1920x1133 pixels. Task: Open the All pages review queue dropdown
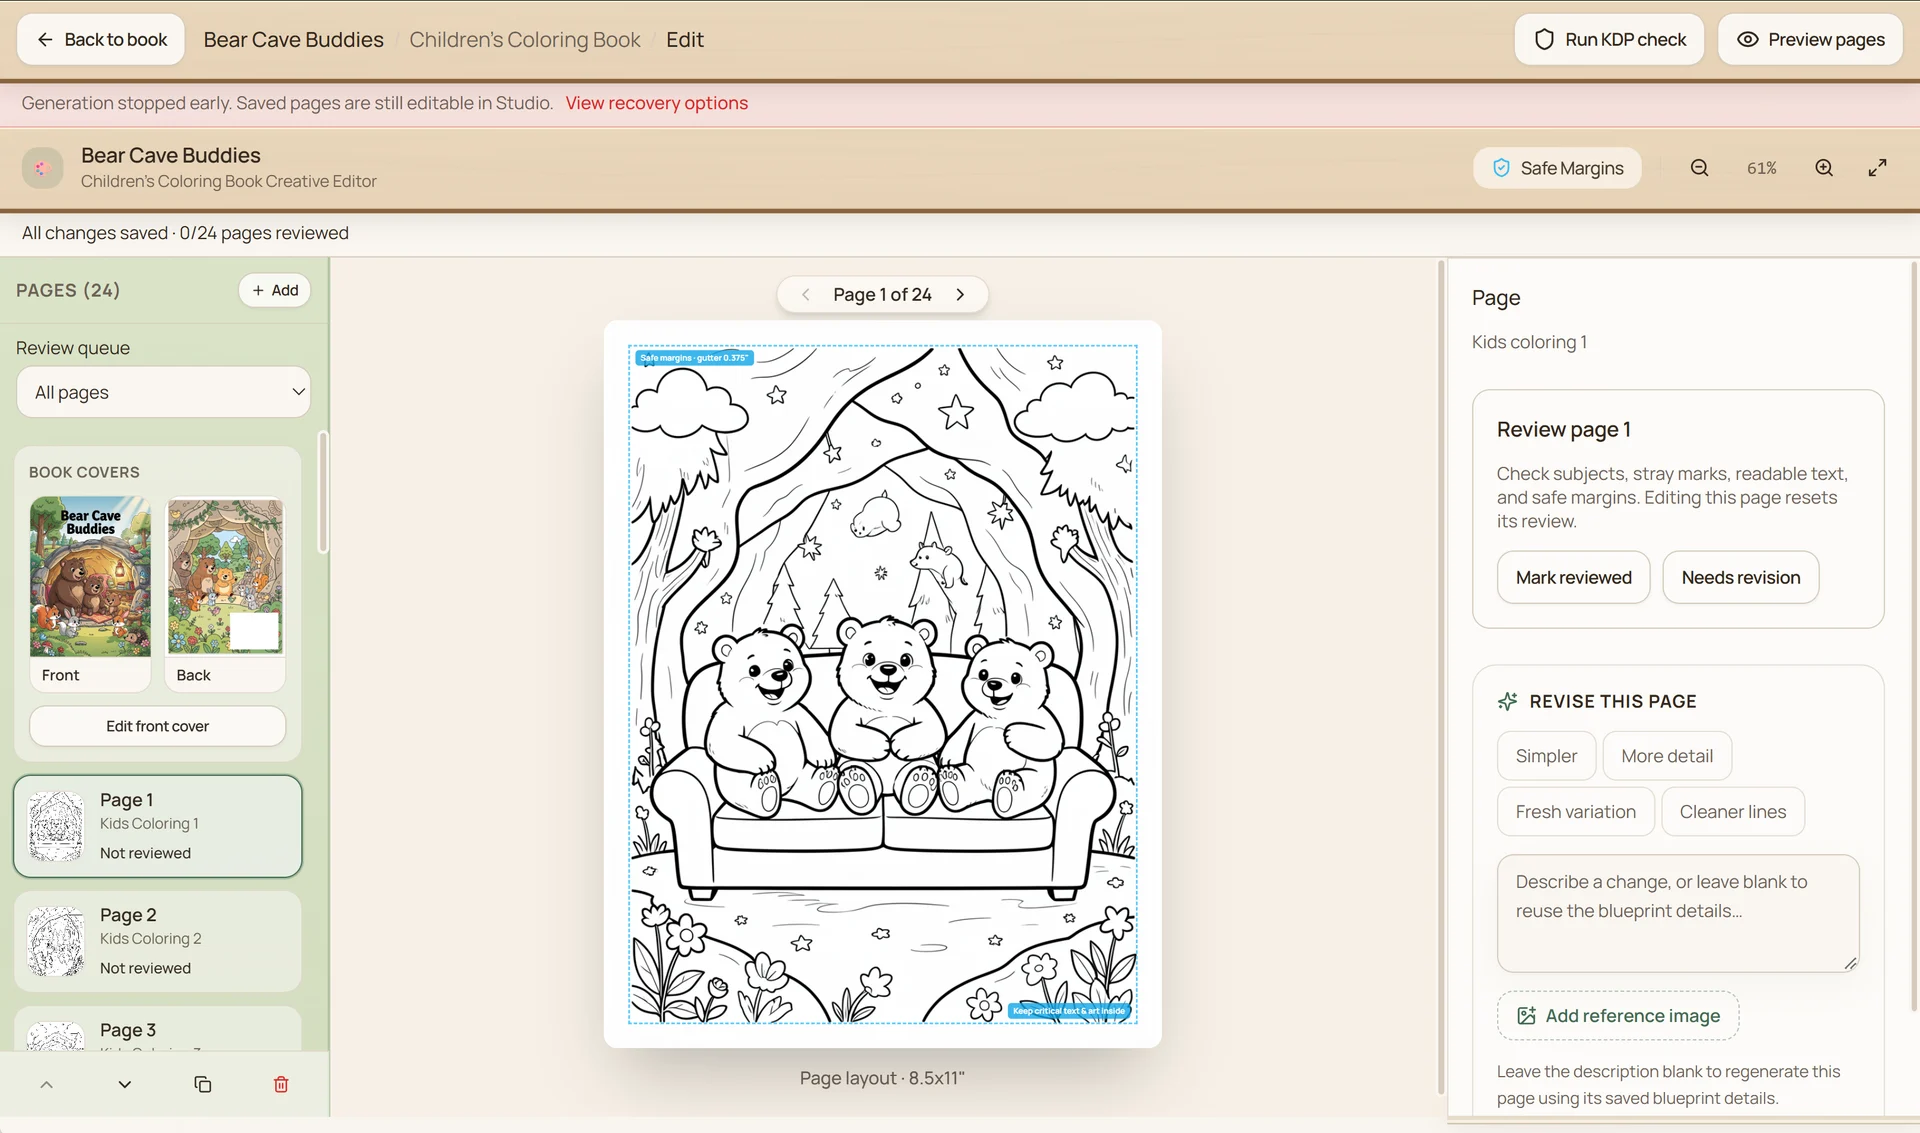pos(164,392)
